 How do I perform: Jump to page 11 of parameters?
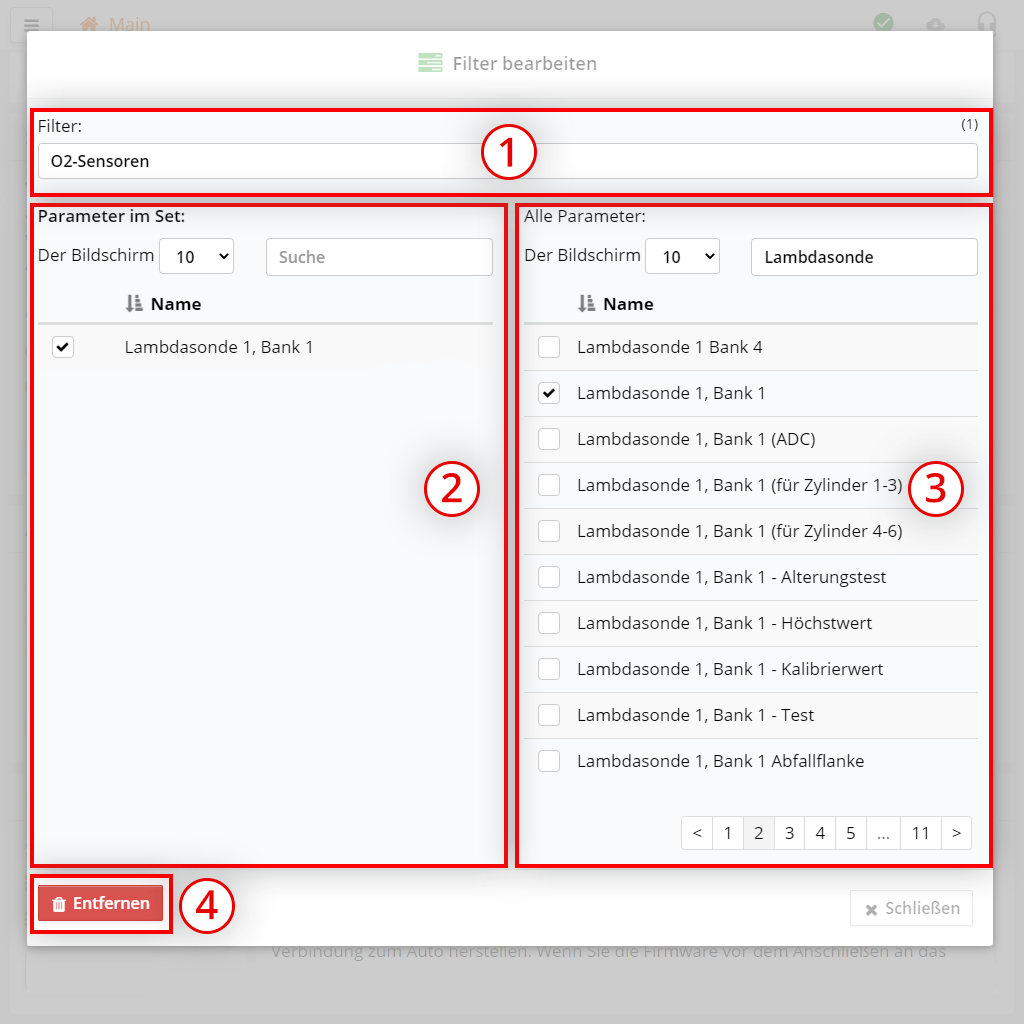tap(920, 833)
